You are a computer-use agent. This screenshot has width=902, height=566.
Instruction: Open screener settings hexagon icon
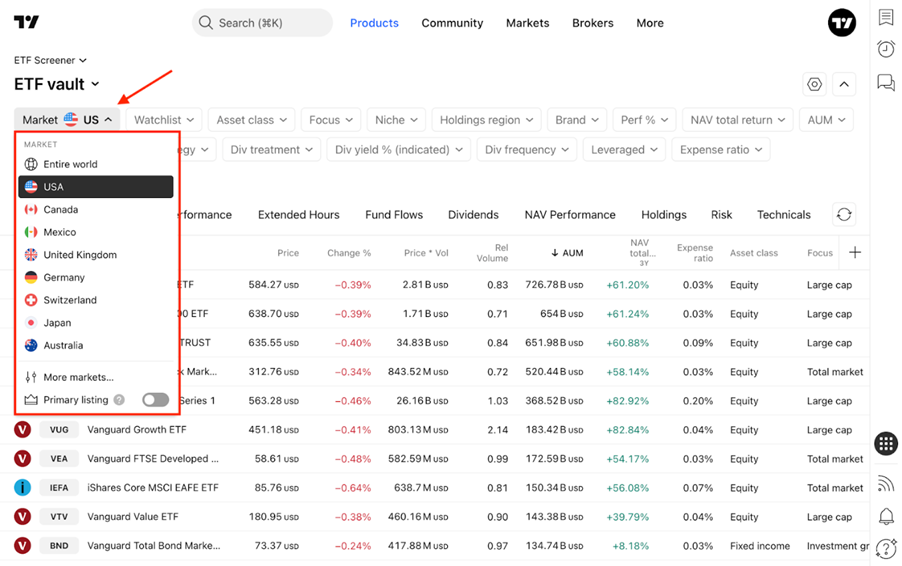click(x=815, y=85)
